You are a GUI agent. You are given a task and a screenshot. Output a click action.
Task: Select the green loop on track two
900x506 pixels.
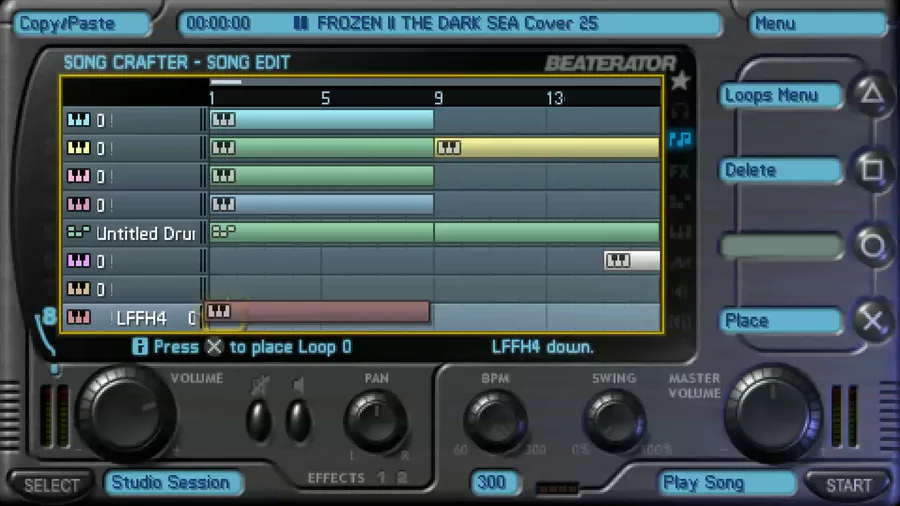(x=321, y=147)
